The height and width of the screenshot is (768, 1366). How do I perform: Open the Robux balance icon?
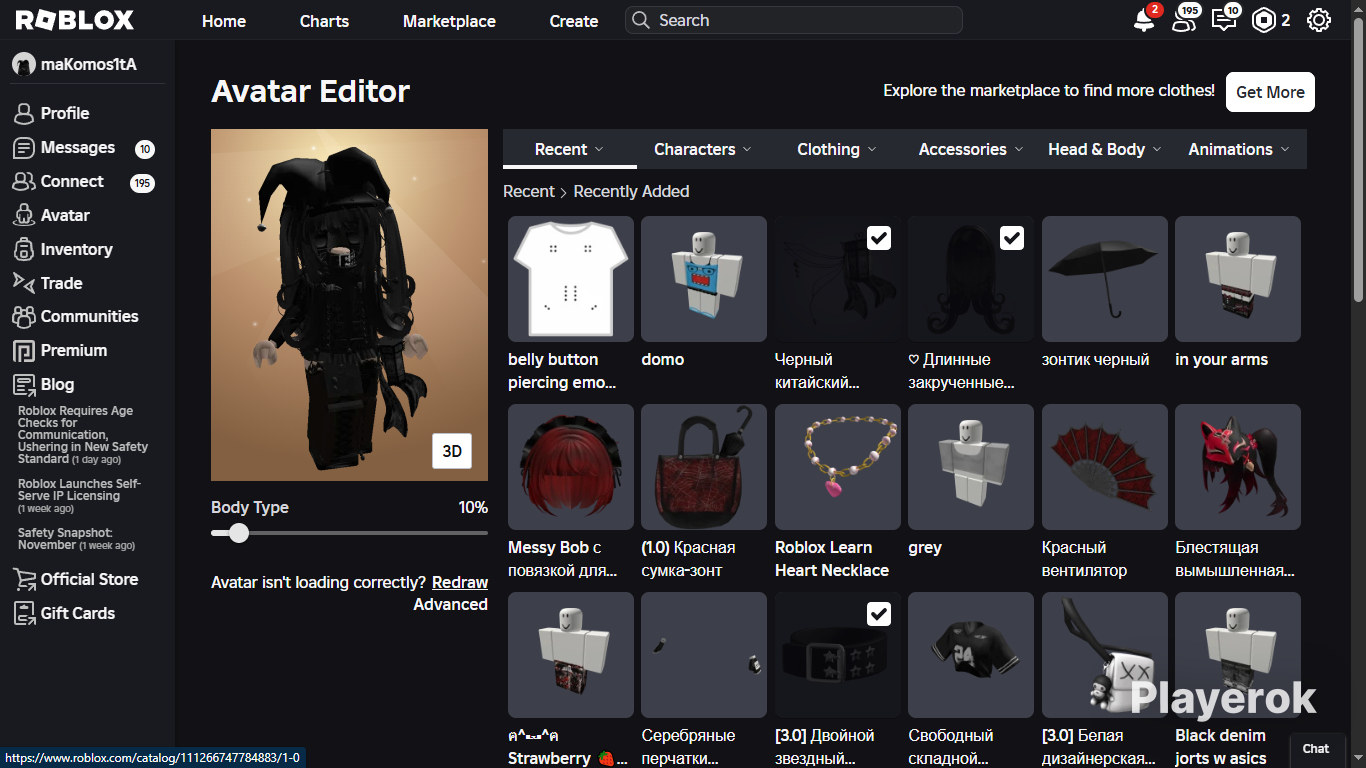[1265, 20]
